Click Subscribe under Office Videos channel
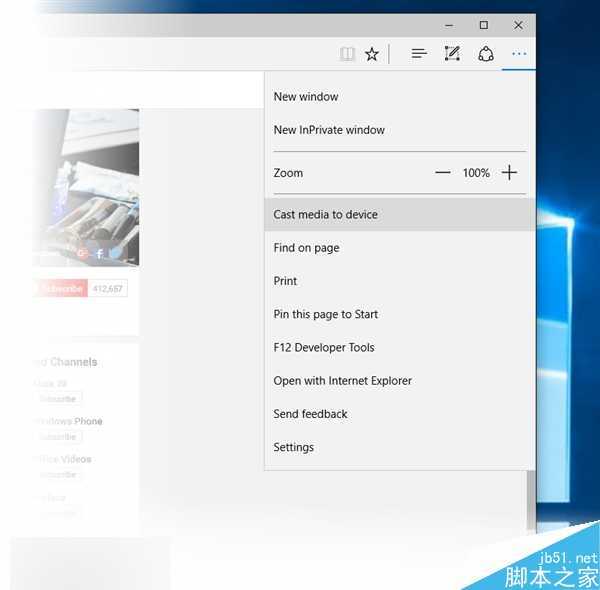The width and height of the screenshot is (600, 590). pos(58,475)
